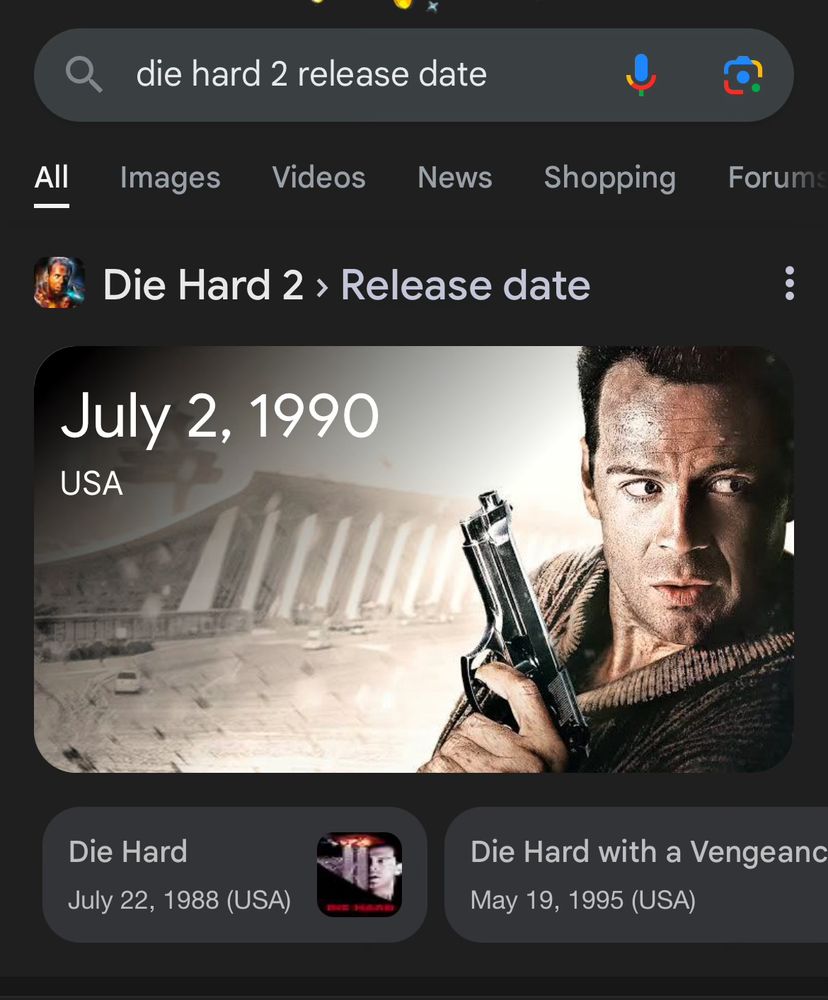Select the All results tab
Image resolution: width=828 pixels, height=1000 pixels.
[x=51, y=177]
